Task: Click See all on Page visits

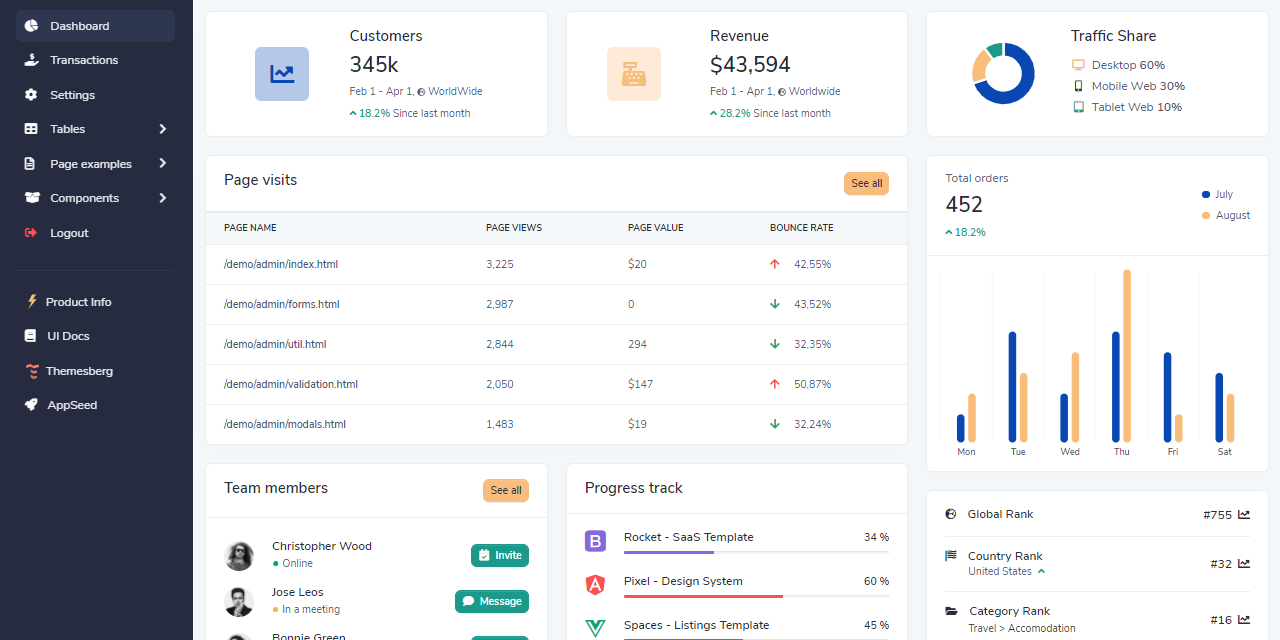Action: (x=866, y=183)
